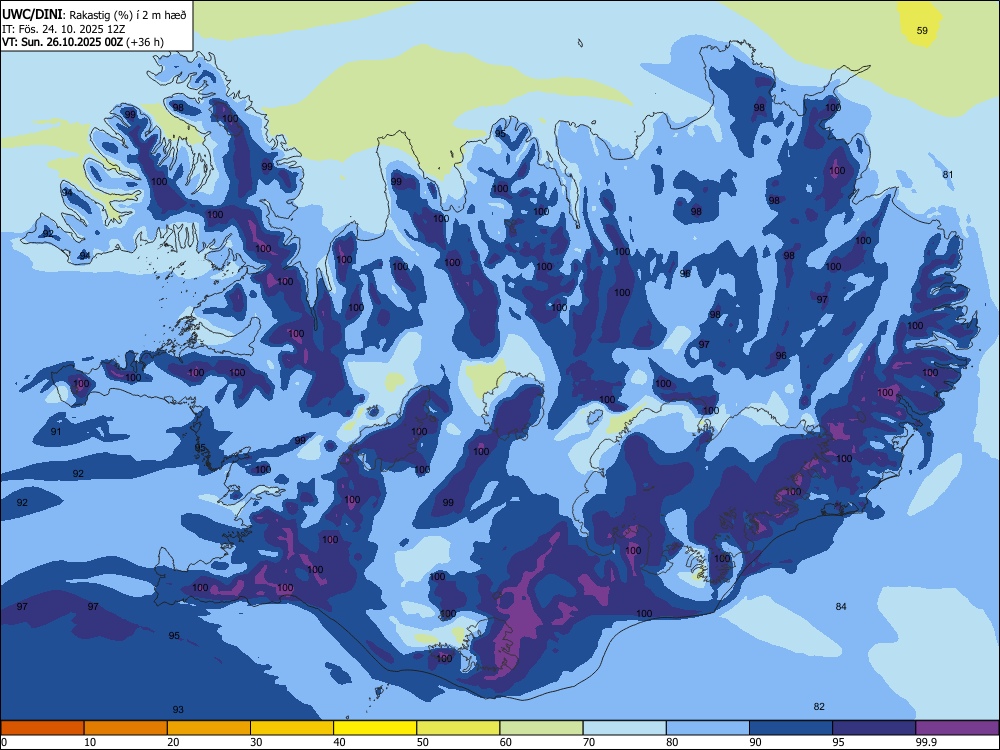Pick the 20–30 legend color segment

pyautogui.click(x=209, y=728)
